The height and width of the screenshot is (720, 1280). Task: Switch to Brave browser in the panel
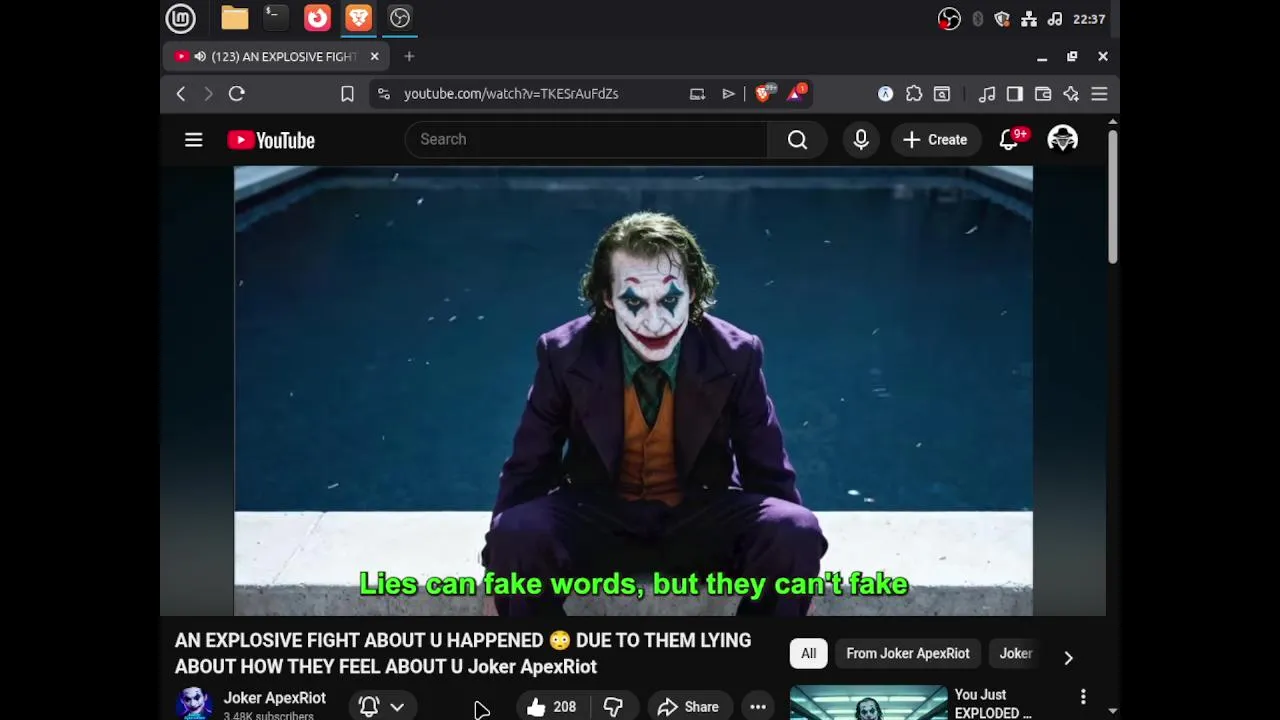click(x=358, y=18)
